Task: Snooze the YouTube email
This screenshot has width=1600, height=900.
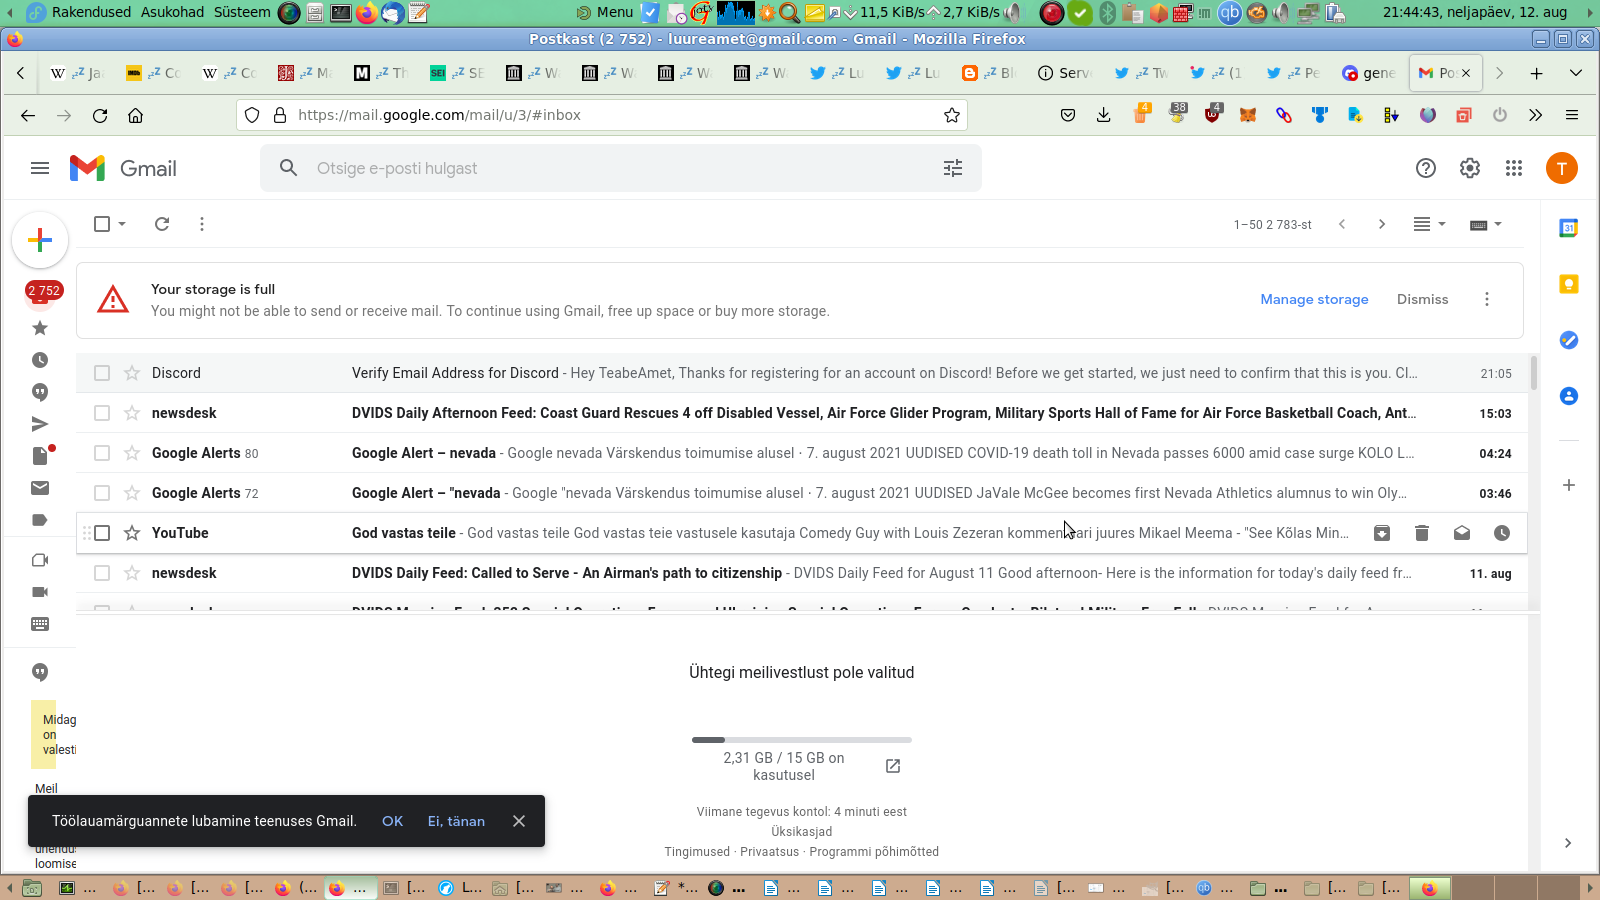Action: pos(1502,533)
